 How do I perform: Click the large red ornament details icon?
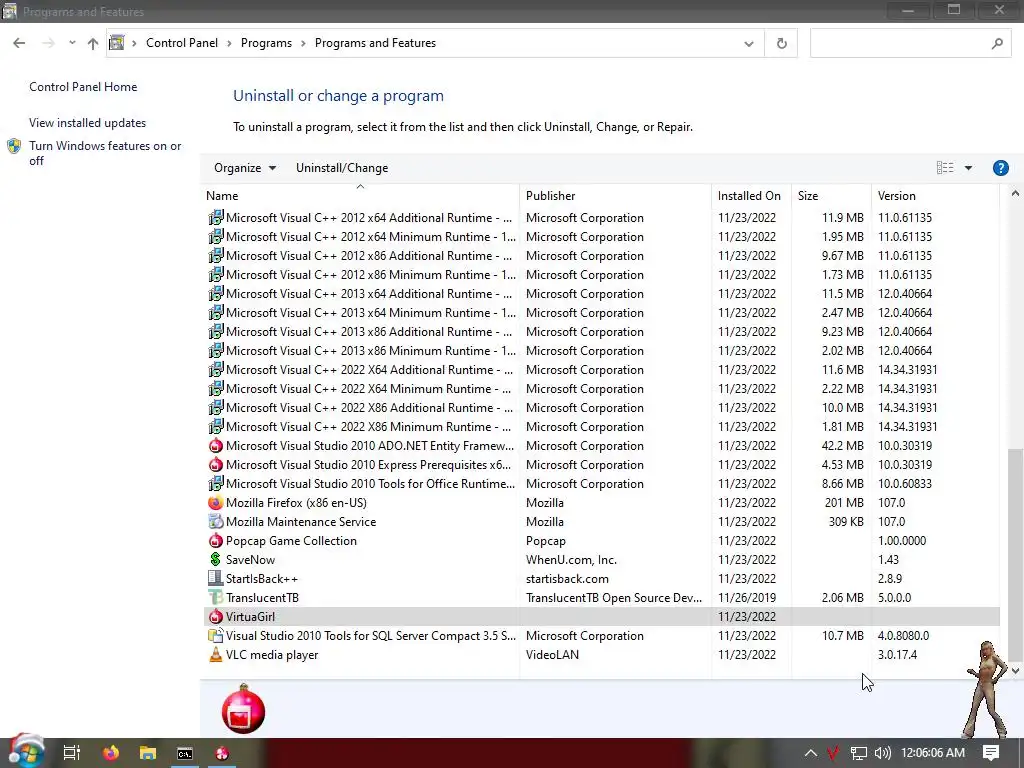click(244, 709)
